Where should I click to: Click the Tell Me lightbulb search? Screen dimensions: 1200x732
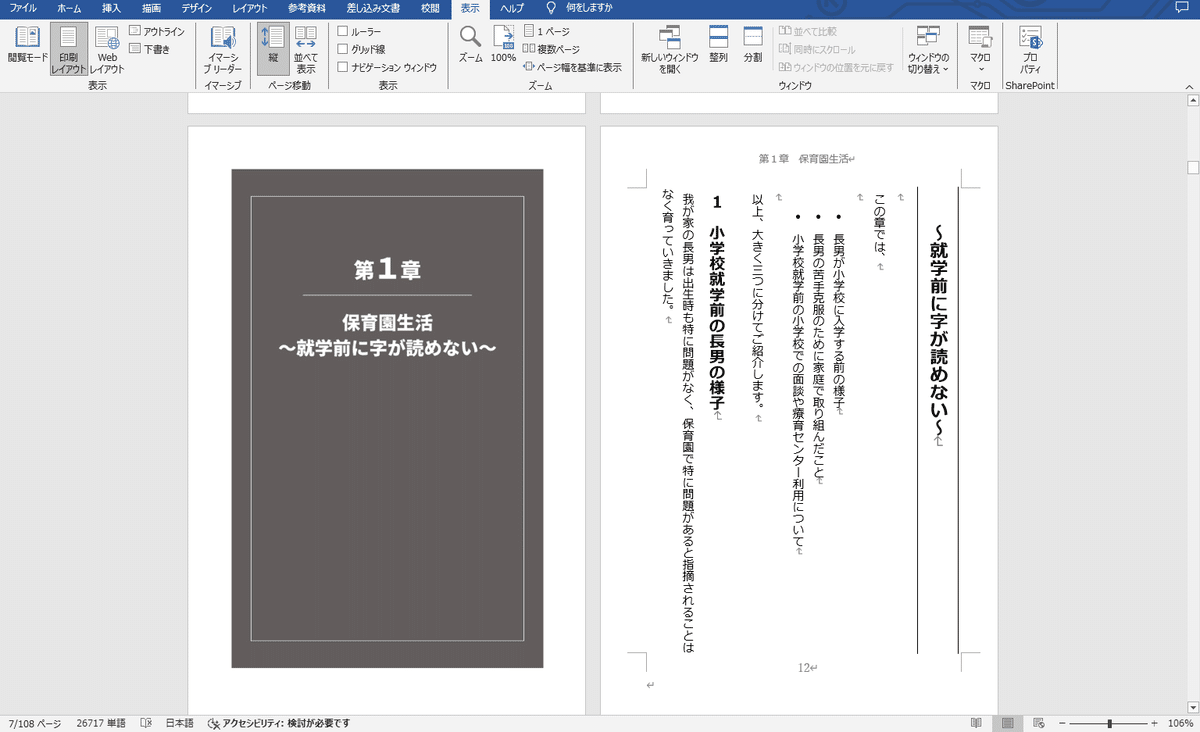click(x=551, y=7)
